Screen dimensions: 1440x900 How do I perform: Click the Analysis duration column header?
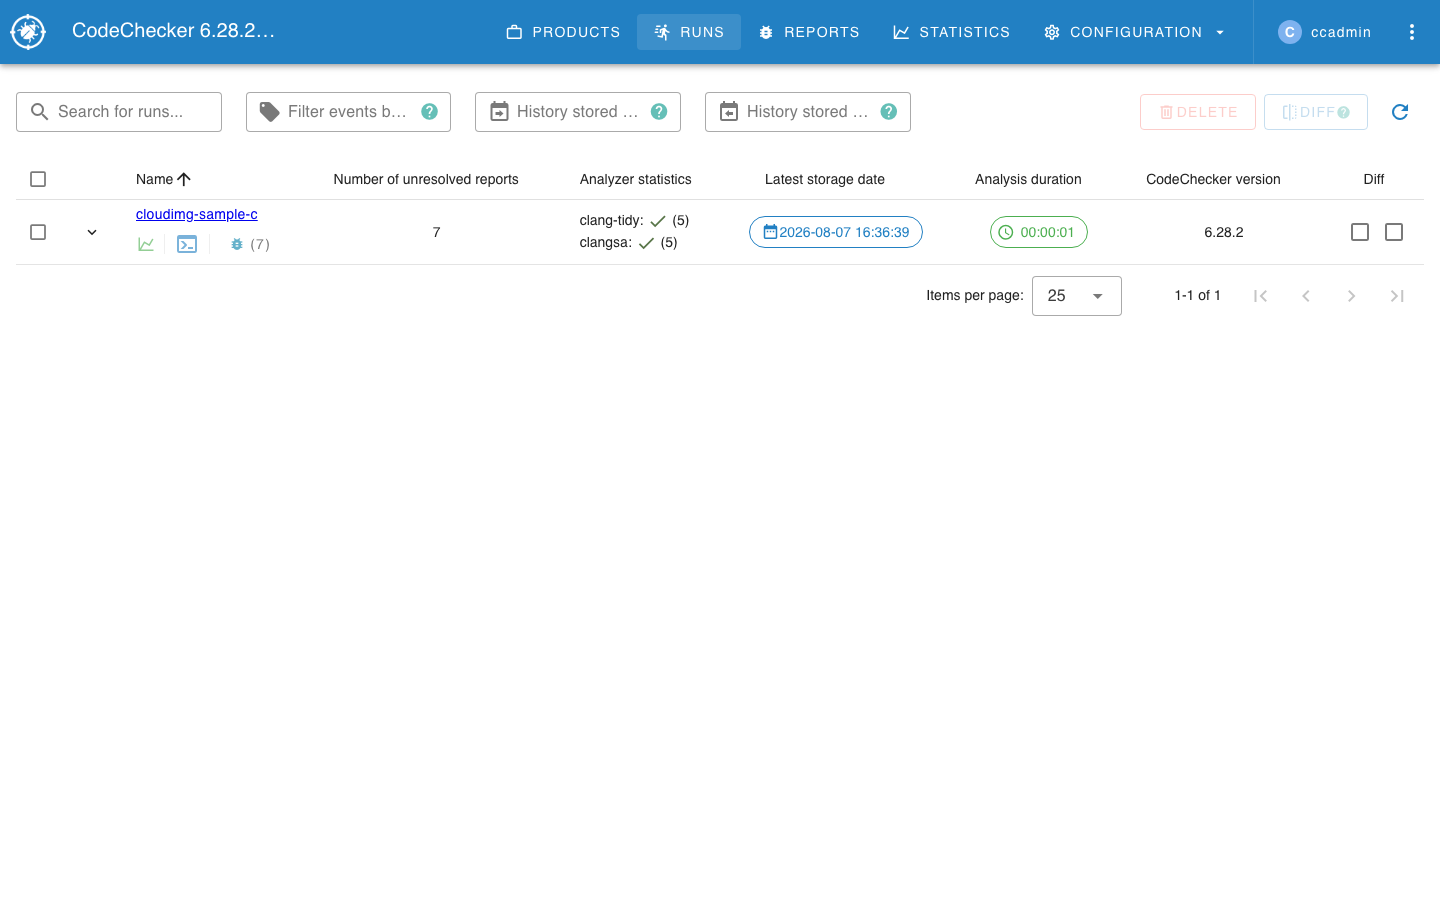(1028, 179)
